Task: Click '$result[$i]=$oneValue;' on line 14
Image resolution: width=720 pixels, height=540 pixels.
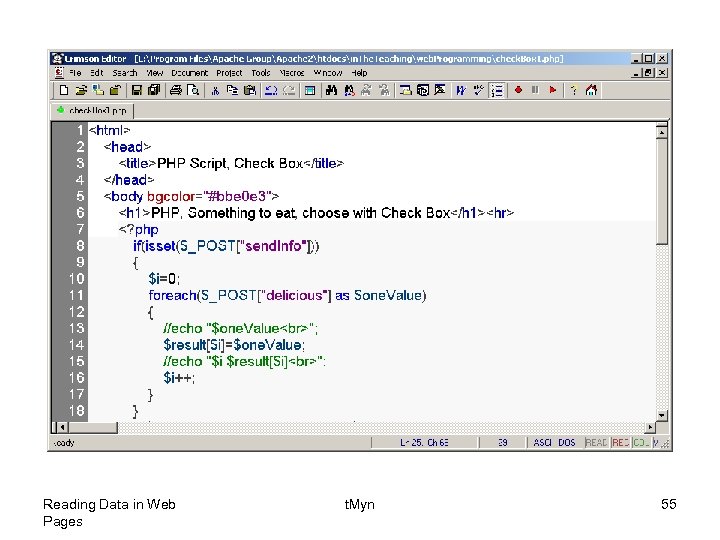Action: tap(234, 345)
